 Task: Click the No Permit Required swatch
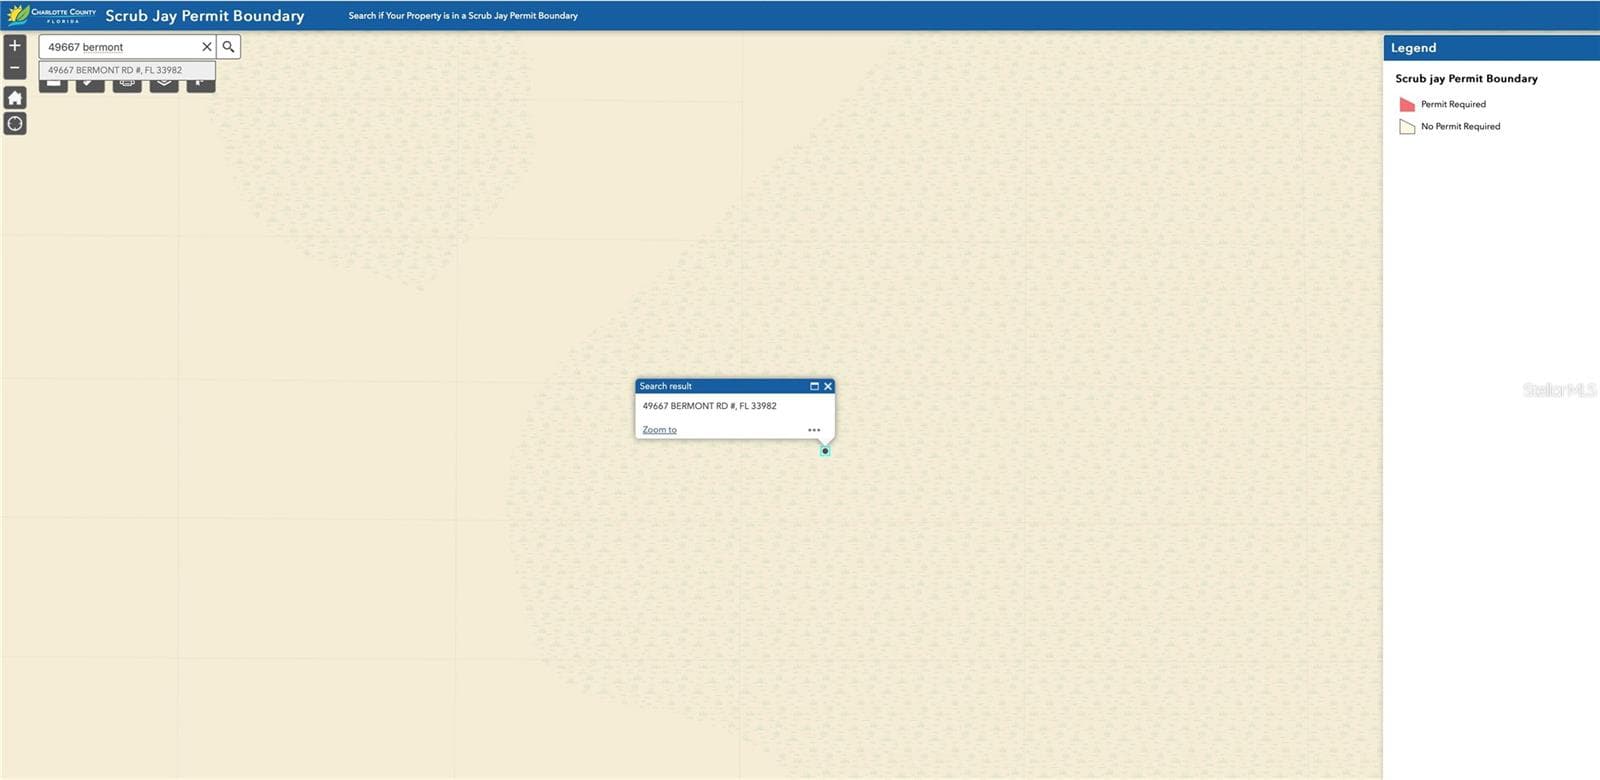(x=1407, y=127)
